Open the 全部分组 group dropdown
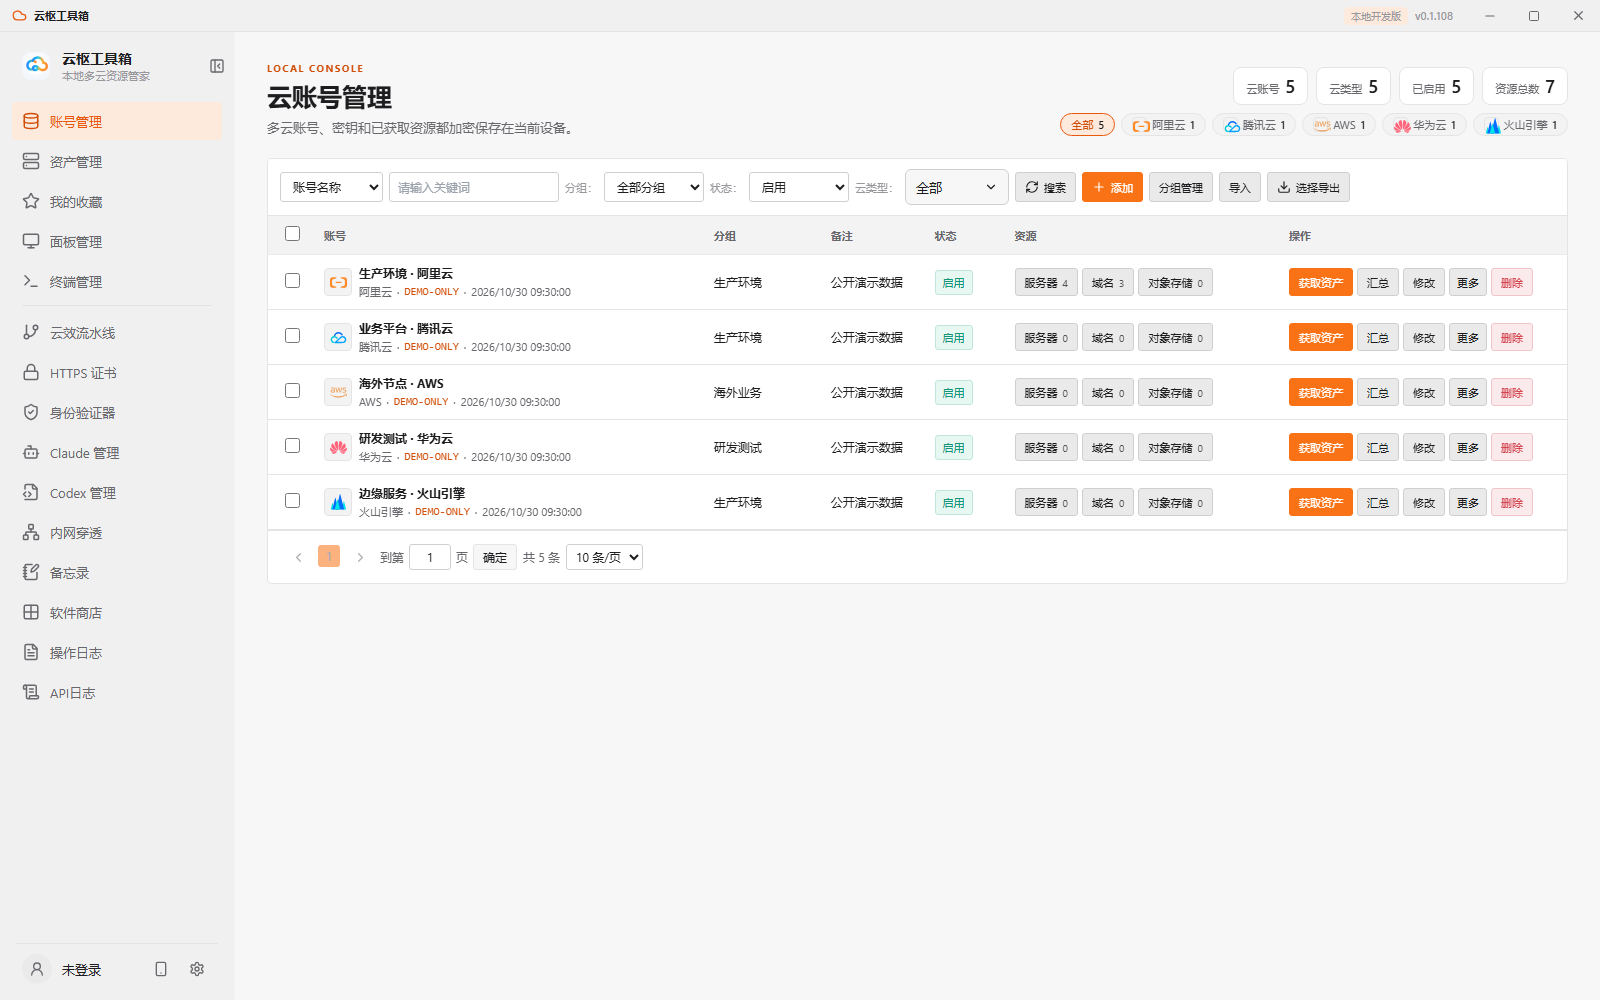Image resolution: width=1600 pixels, height=1000 pixels. point(654,187)
